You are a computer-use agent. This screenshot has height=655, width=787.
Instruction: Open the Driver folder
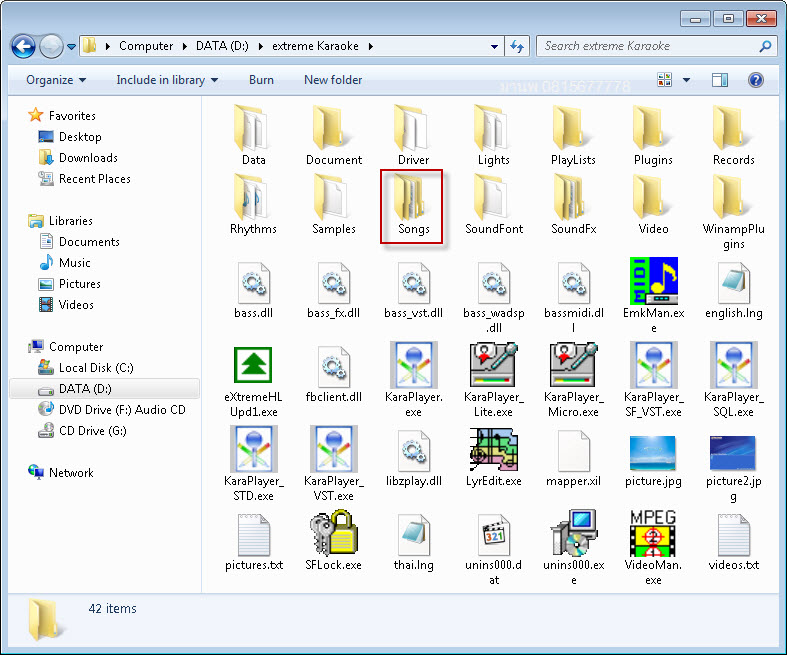413,135
